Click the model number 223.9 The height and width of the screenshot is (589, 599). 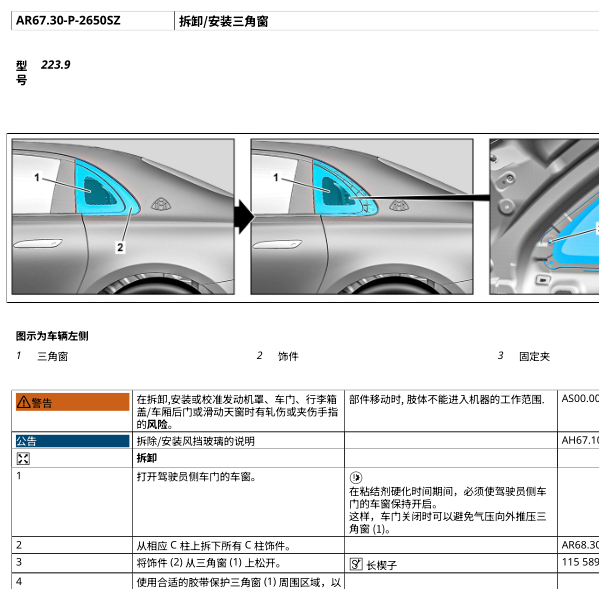[55, 65]
